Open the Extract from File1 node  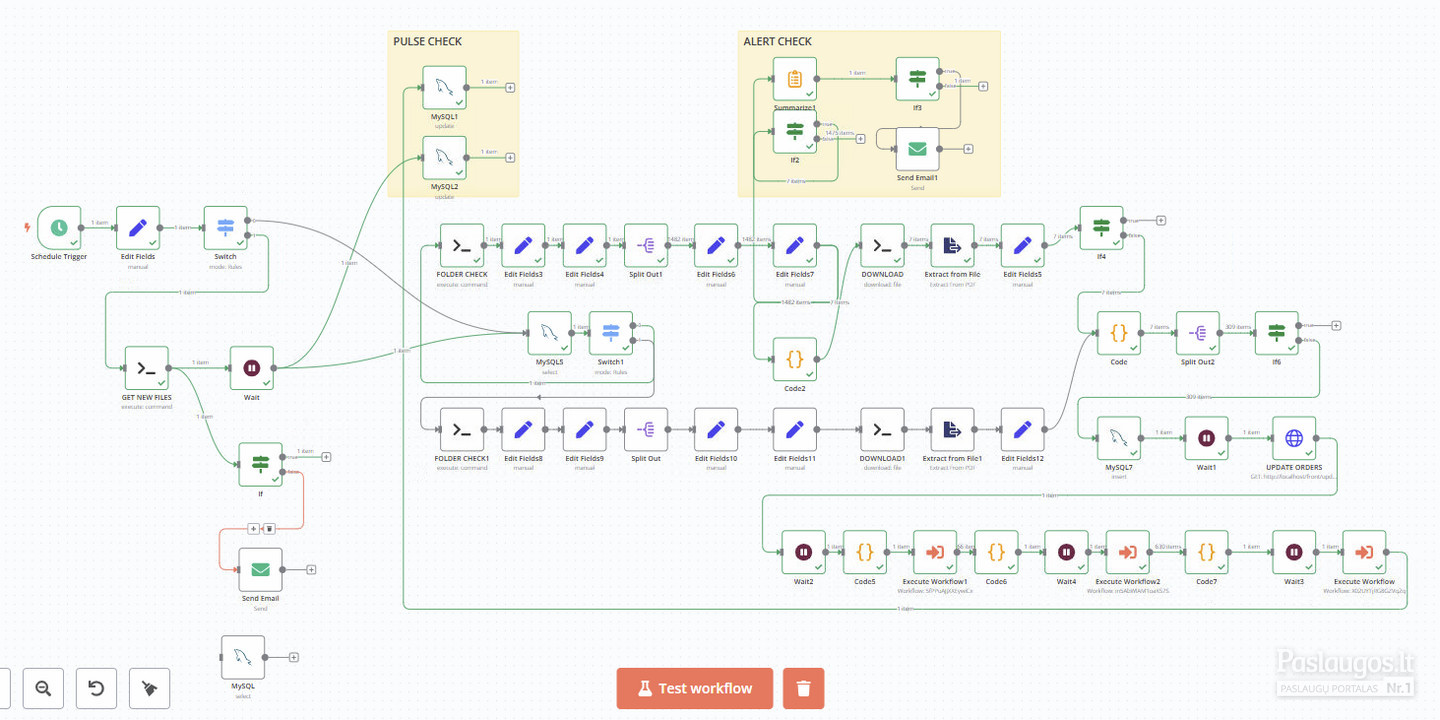pyautogui.click(x=952, y=430)
